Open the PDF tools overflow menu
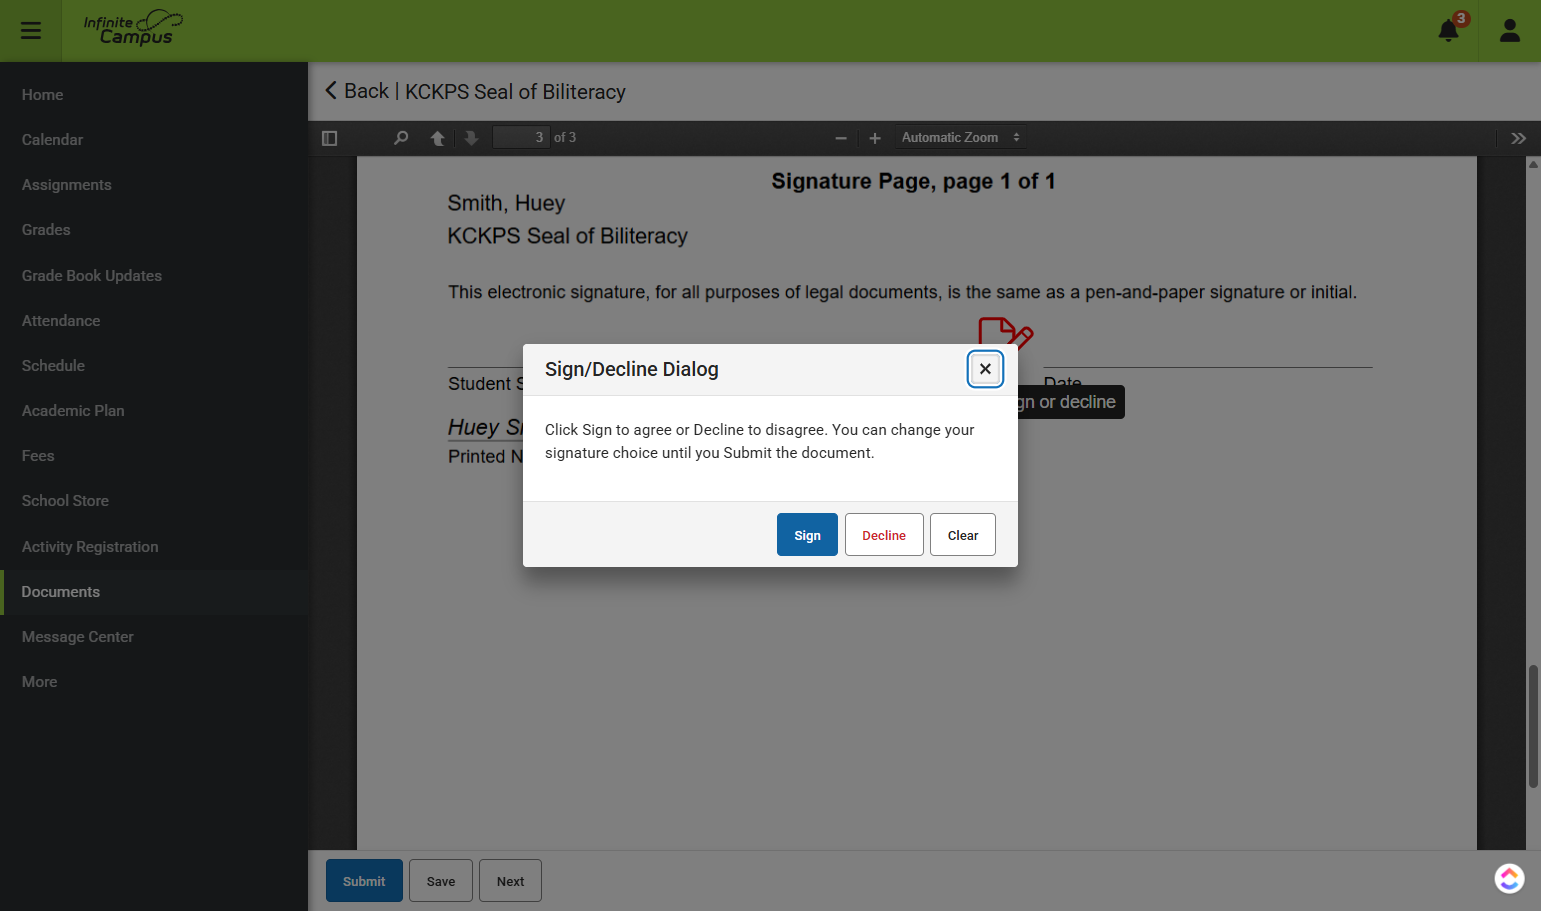This screenshot has width=1541, height=911. [x=1519, y=138]
